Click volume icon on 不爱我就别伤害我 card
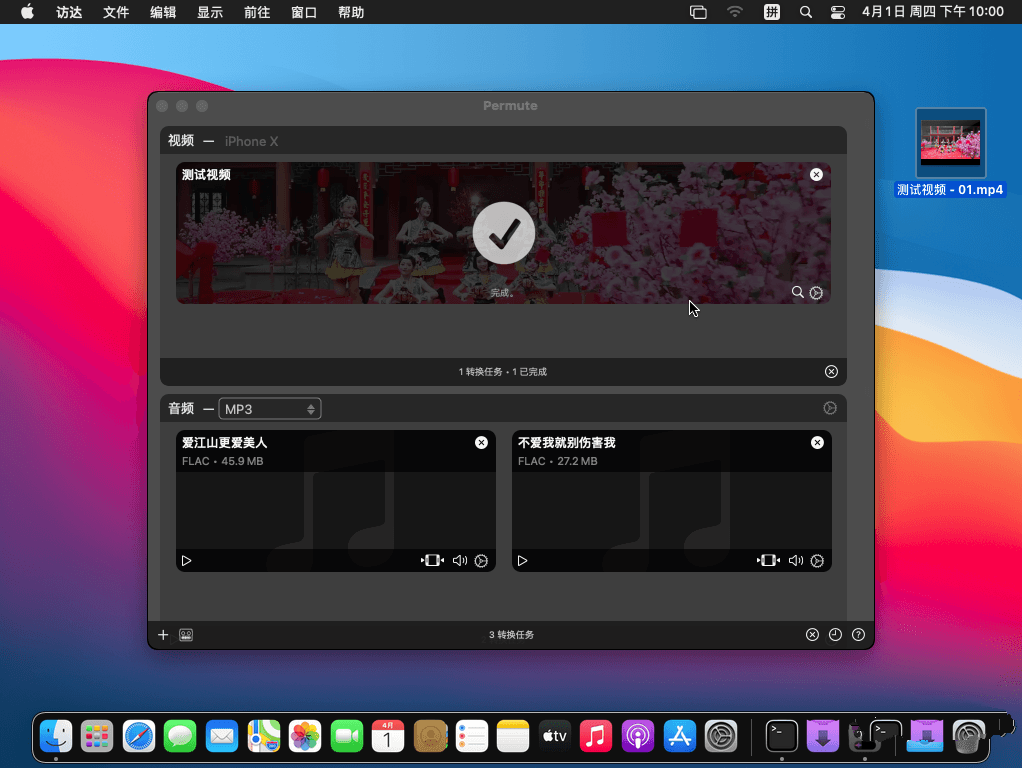 pyautogui.click(x=796, y=561)
